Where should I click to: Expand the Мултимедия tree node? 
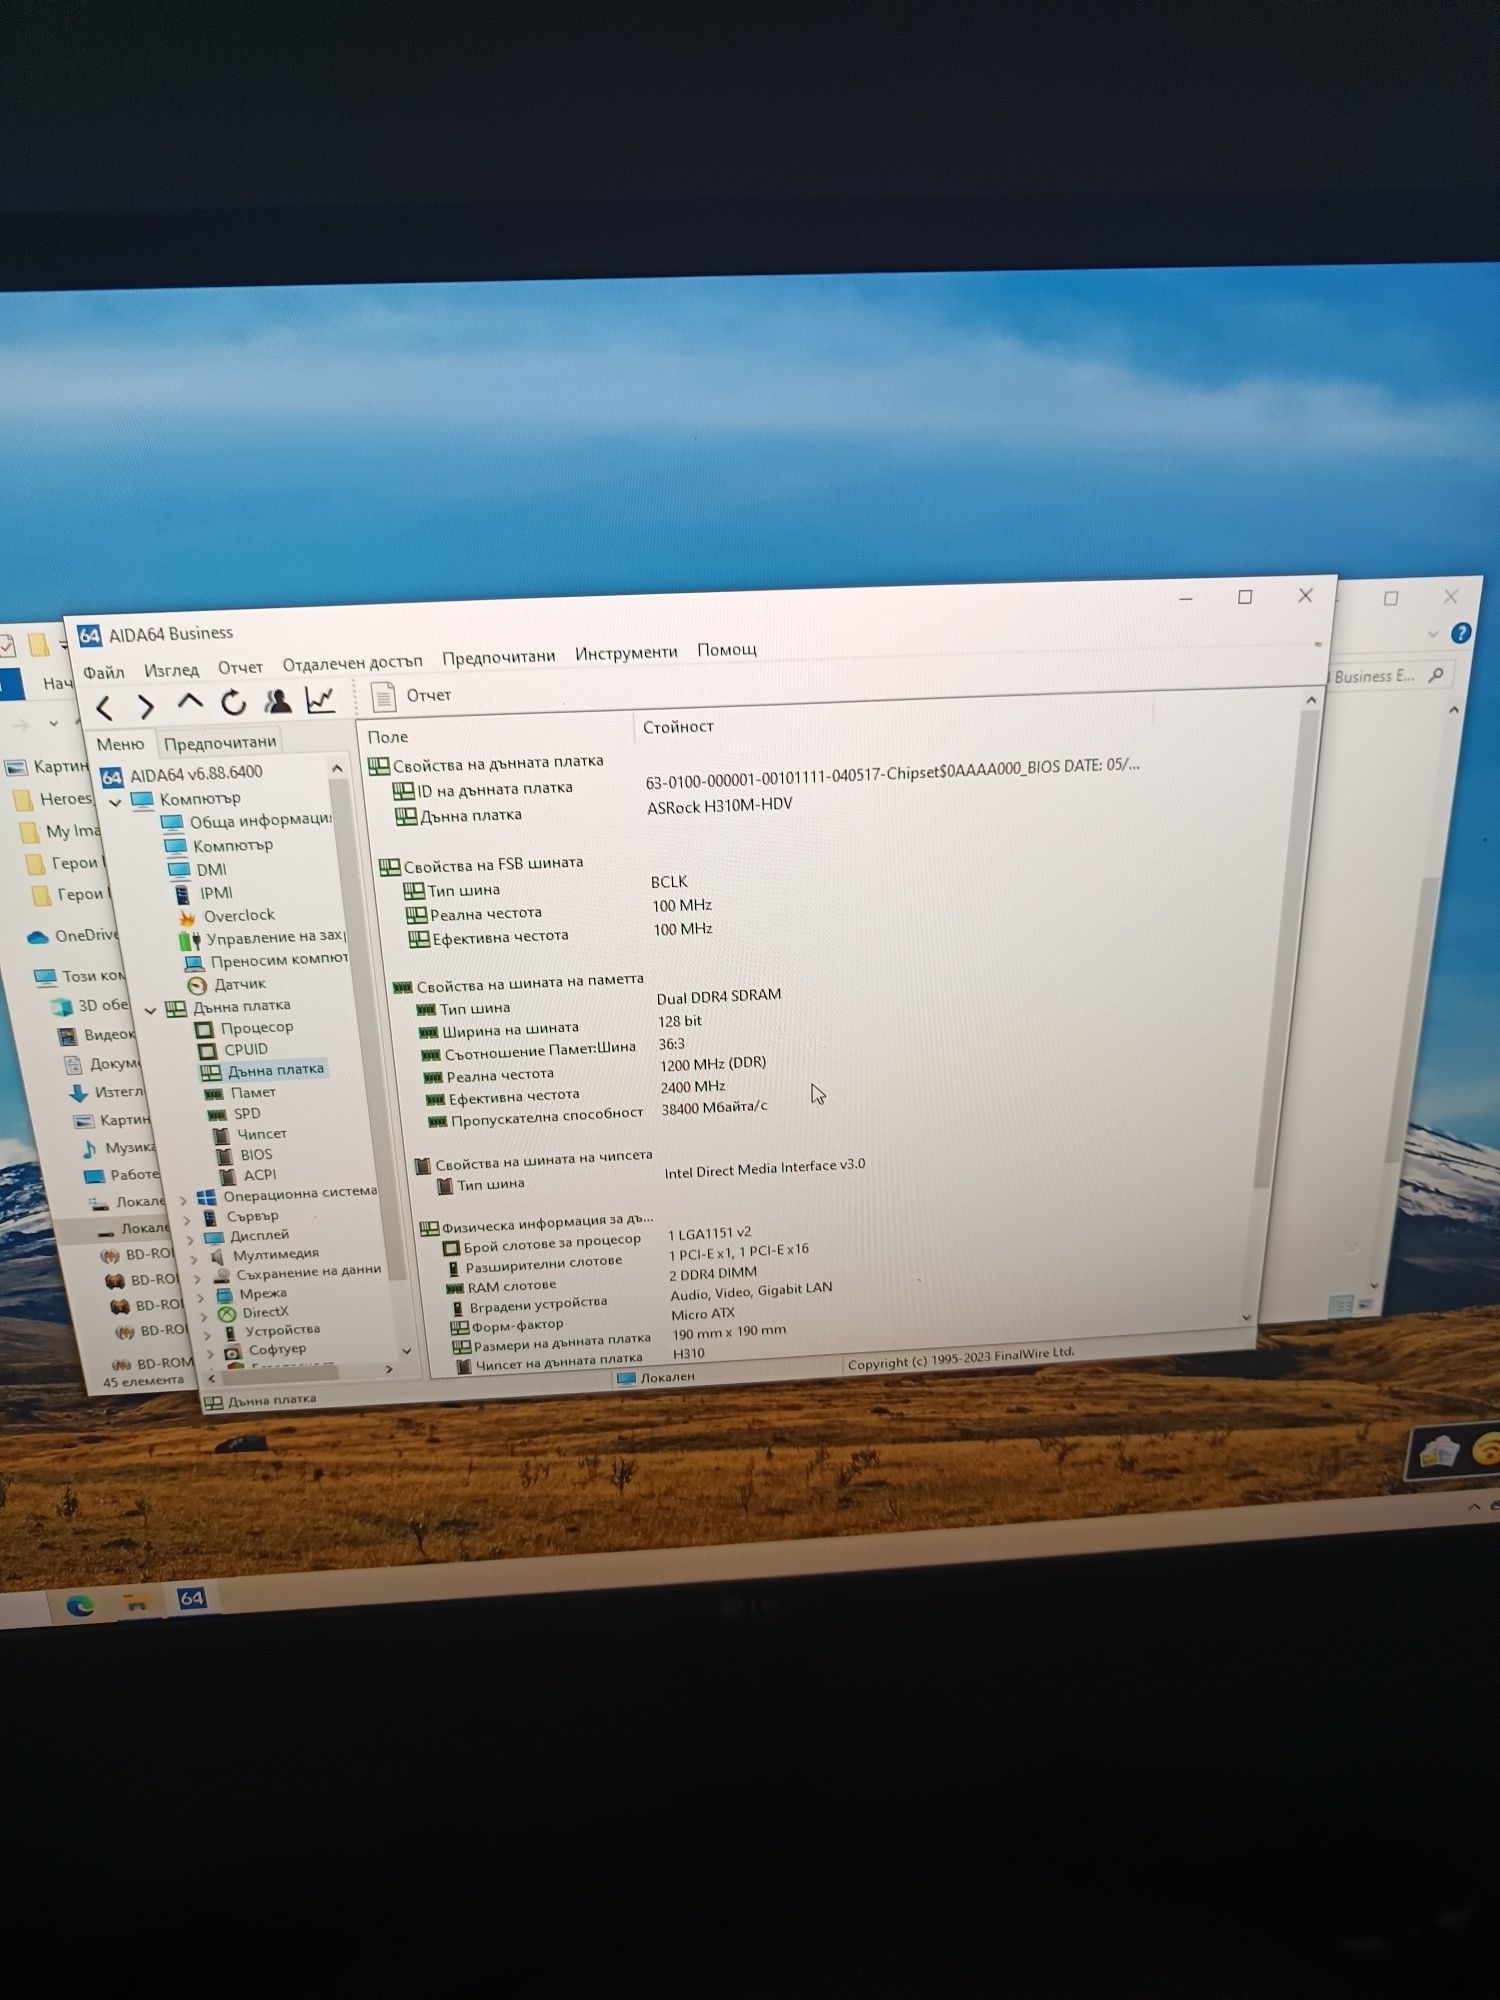tap(195, 1260)
